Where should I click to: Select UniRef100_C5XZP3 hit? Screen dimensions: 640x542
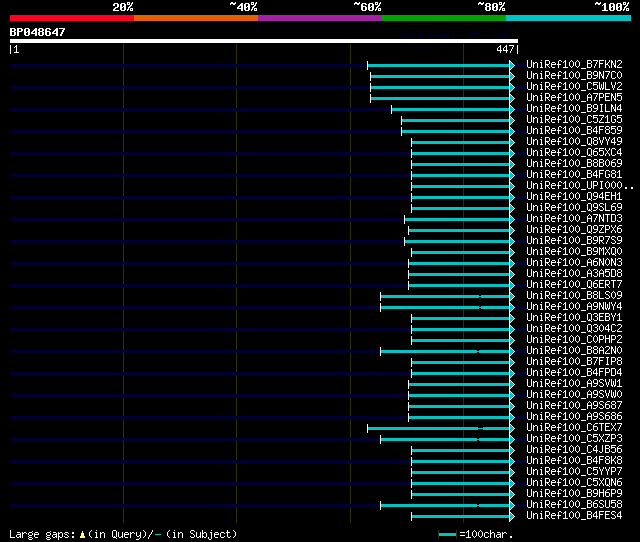click(574, 439)
